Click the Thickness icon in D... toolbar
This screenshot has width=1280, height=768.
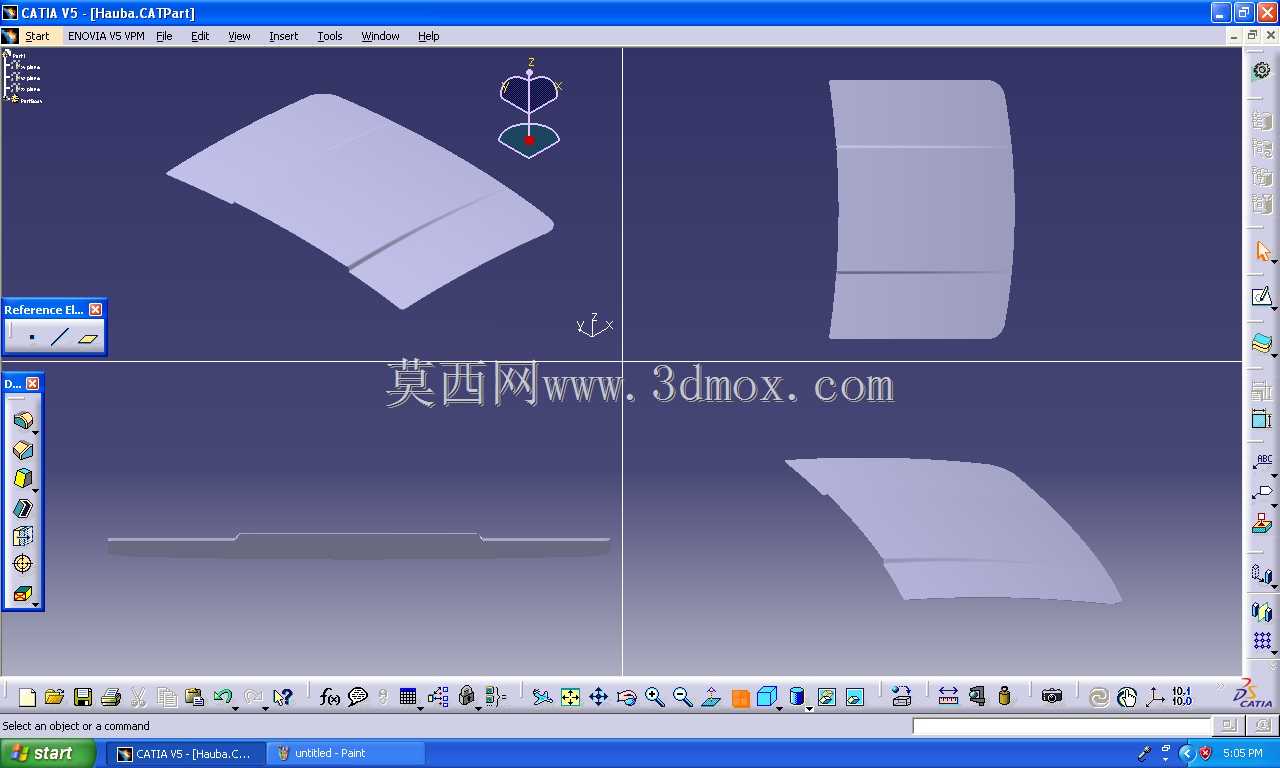click(23, 536)
